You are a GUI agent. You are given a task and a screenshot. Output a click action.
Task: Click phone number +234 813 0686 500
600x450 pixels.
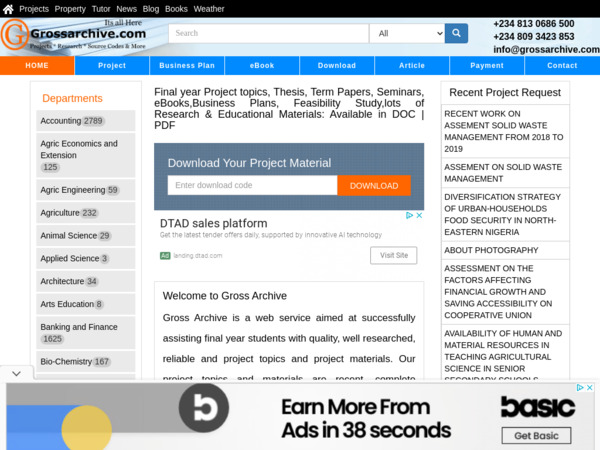(534, 24)
